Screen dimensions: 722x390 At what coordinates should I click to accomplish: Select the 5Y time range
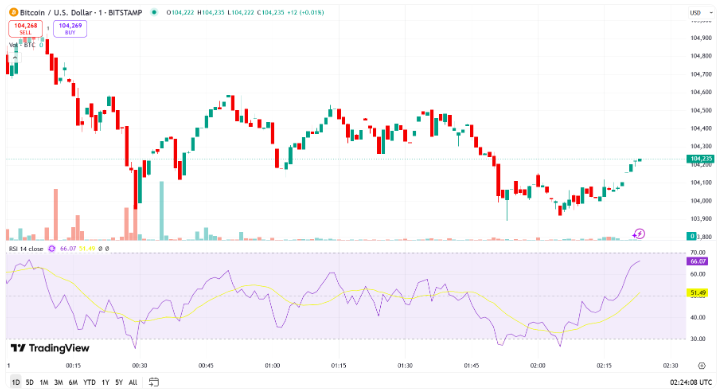point(119,382)
